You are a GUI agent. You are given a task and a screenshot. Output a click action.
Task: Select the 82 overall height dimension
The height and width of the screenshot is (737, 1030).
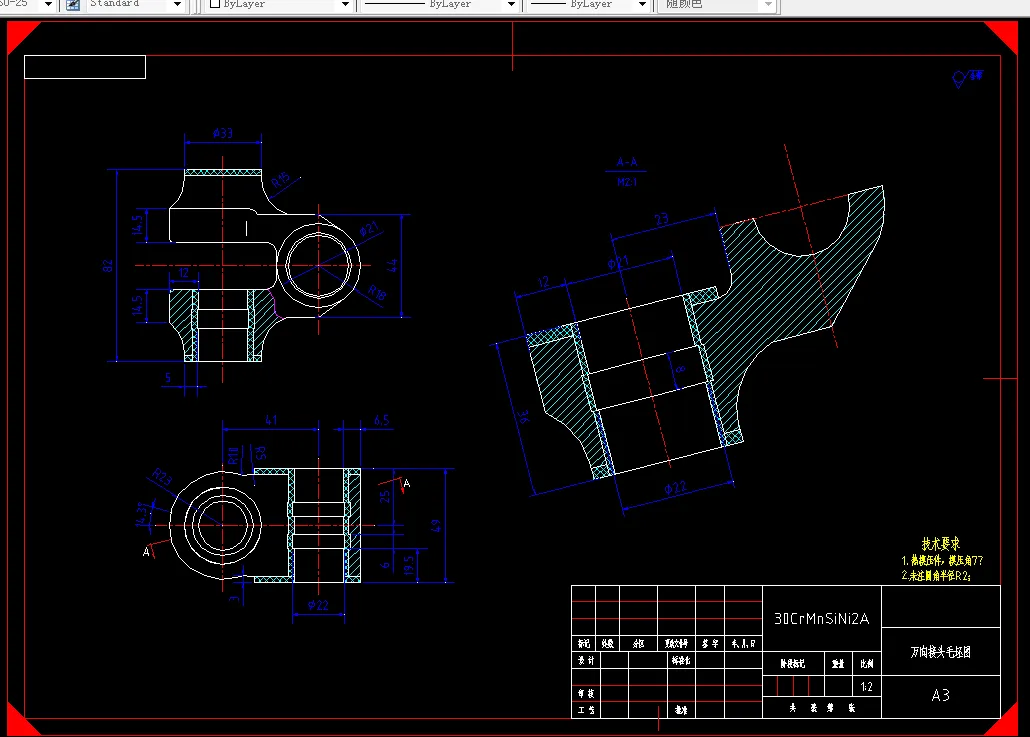click(108, 266)
